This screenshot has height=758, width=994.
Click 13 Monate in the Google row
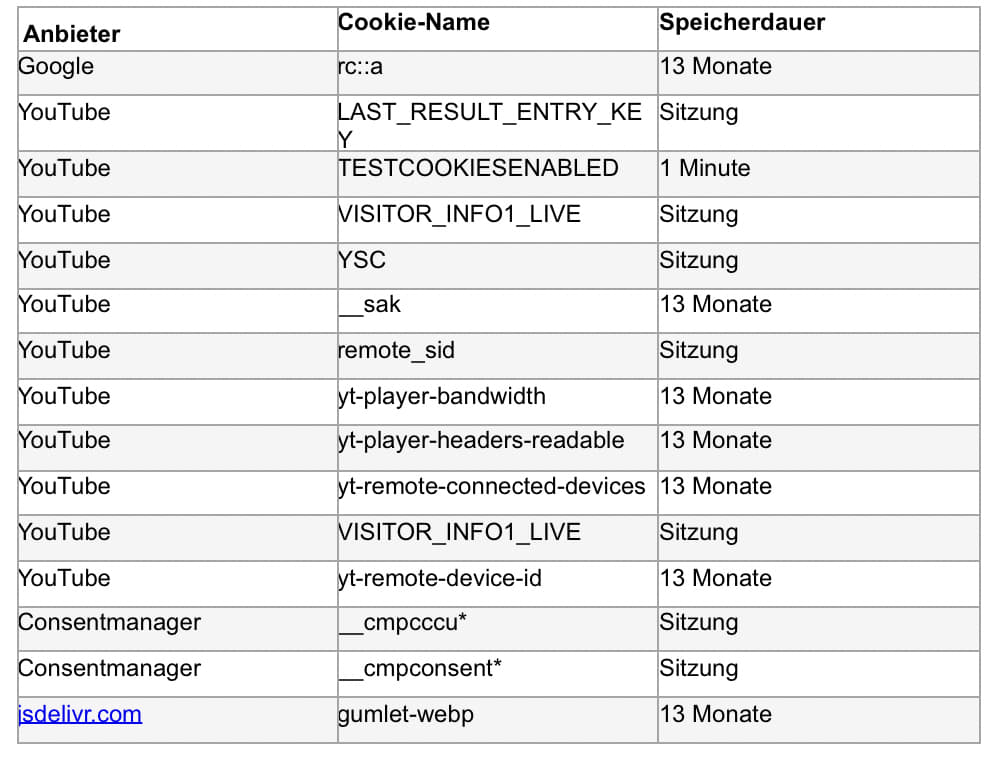tap(716, 67)
